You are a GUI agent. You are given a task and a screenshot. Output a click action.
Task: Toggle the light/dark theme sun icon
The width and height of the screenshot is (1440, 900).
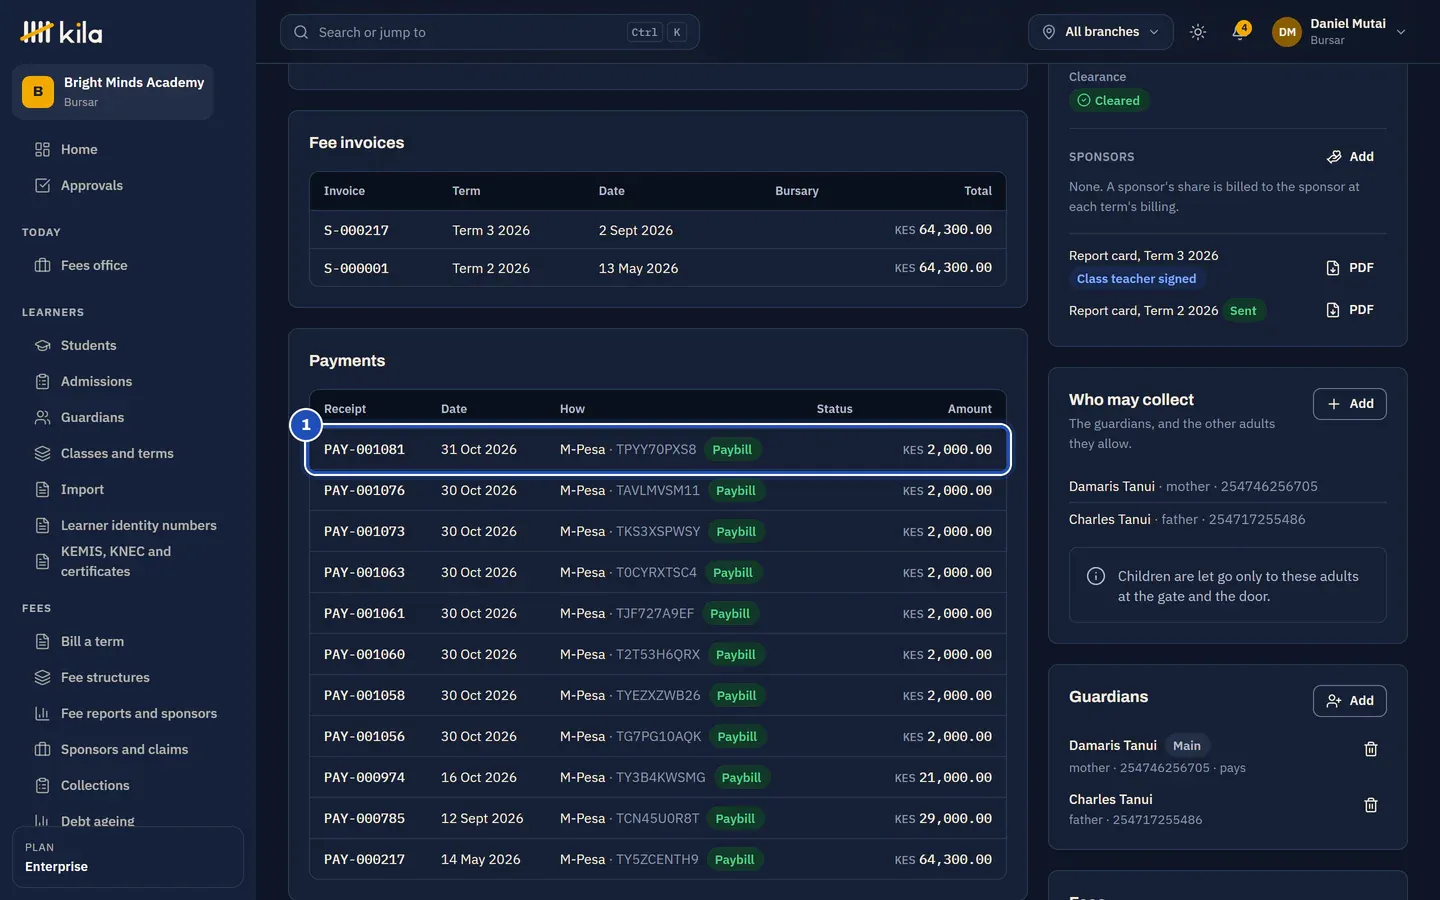1198,32
